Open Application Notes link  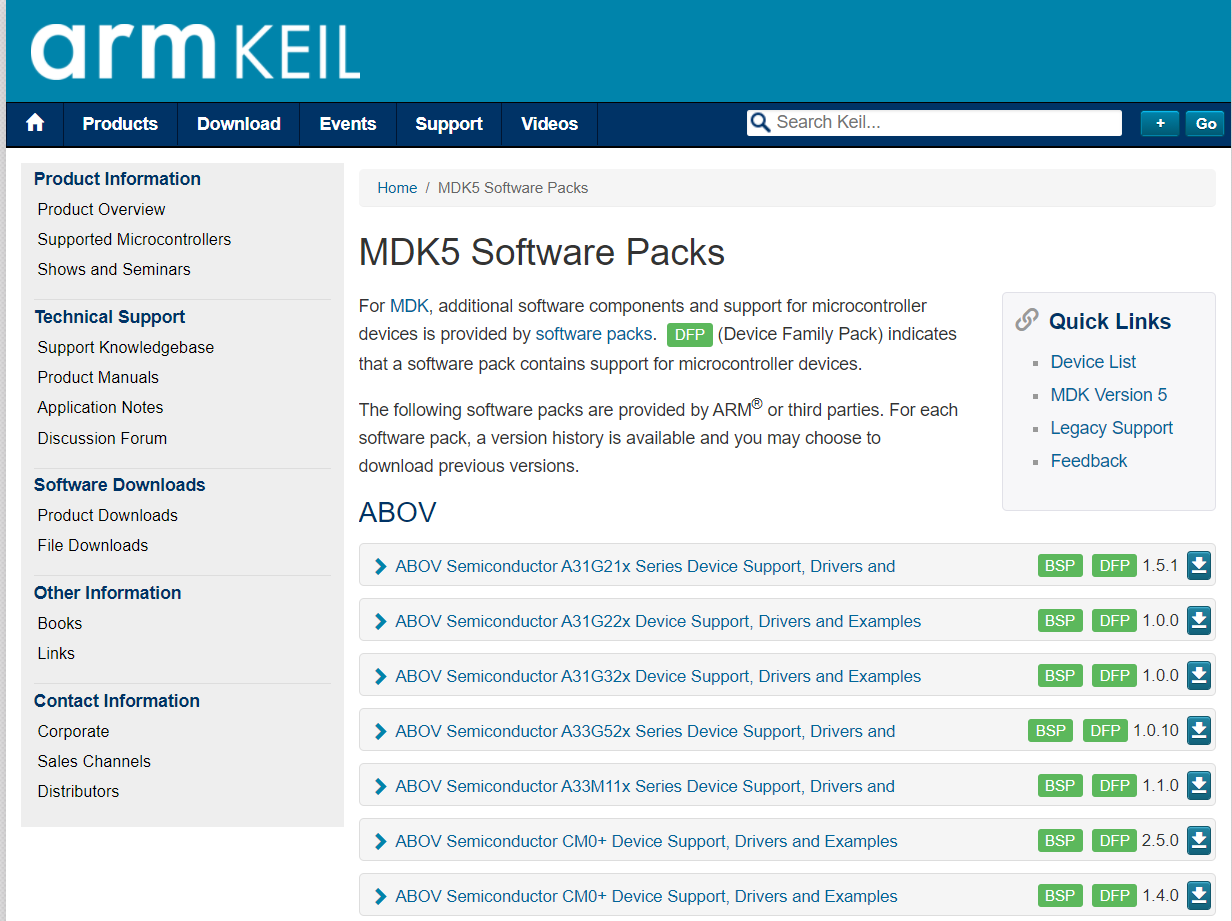click(100, 407)
